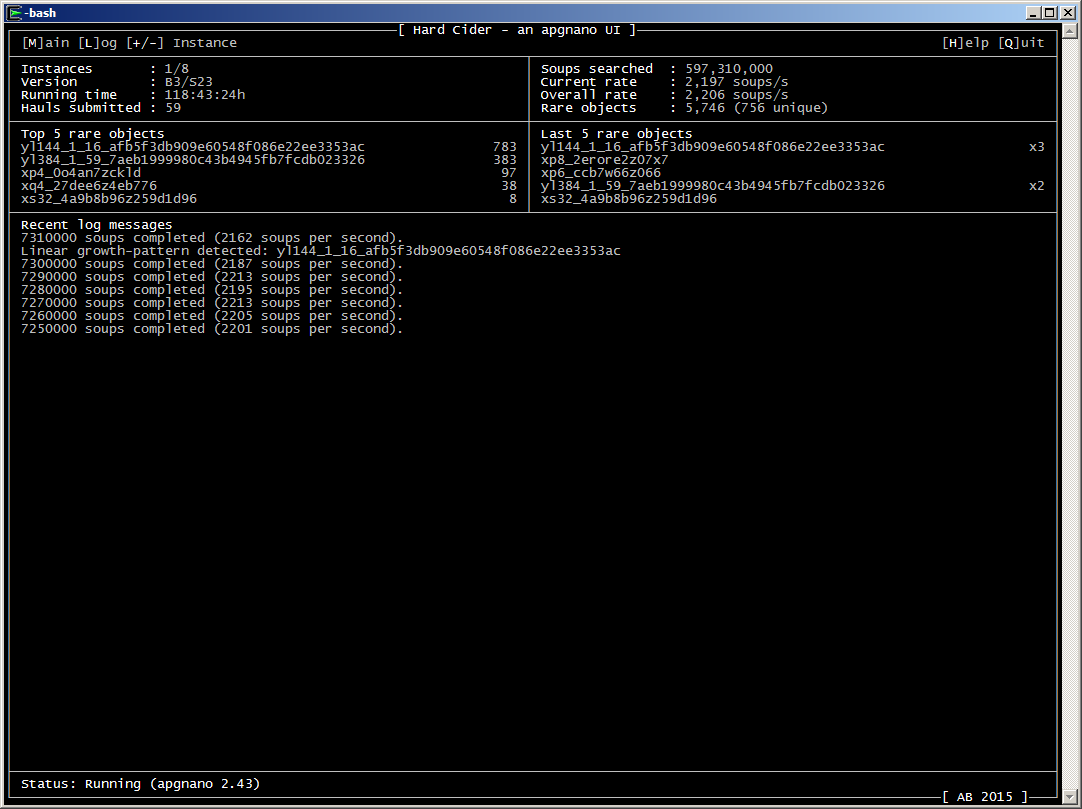Click the first top rare object yl144_1_16
Image resolution: width=1082 pixels, height=809 pixels.
(x=193, y=147)
